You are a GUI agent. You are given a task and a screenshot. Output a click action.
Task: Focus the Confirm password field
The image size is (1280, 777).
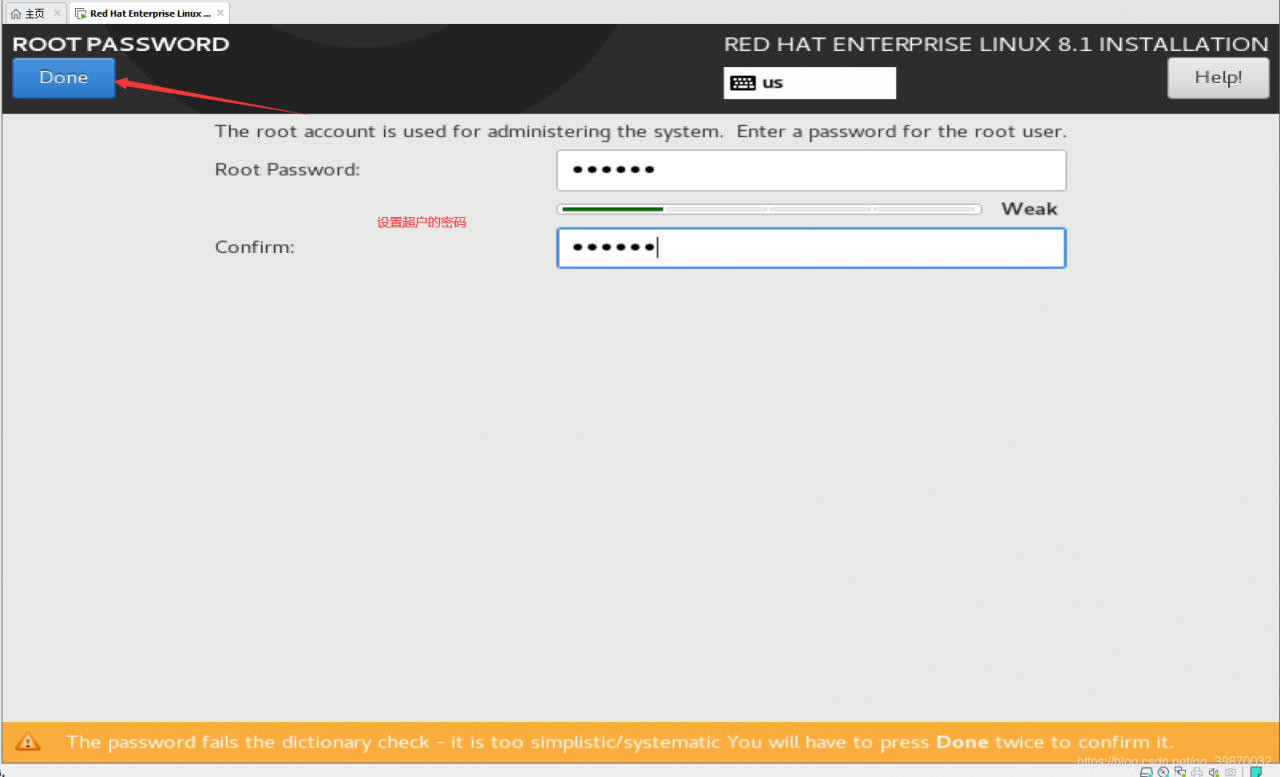click(811, 248)
